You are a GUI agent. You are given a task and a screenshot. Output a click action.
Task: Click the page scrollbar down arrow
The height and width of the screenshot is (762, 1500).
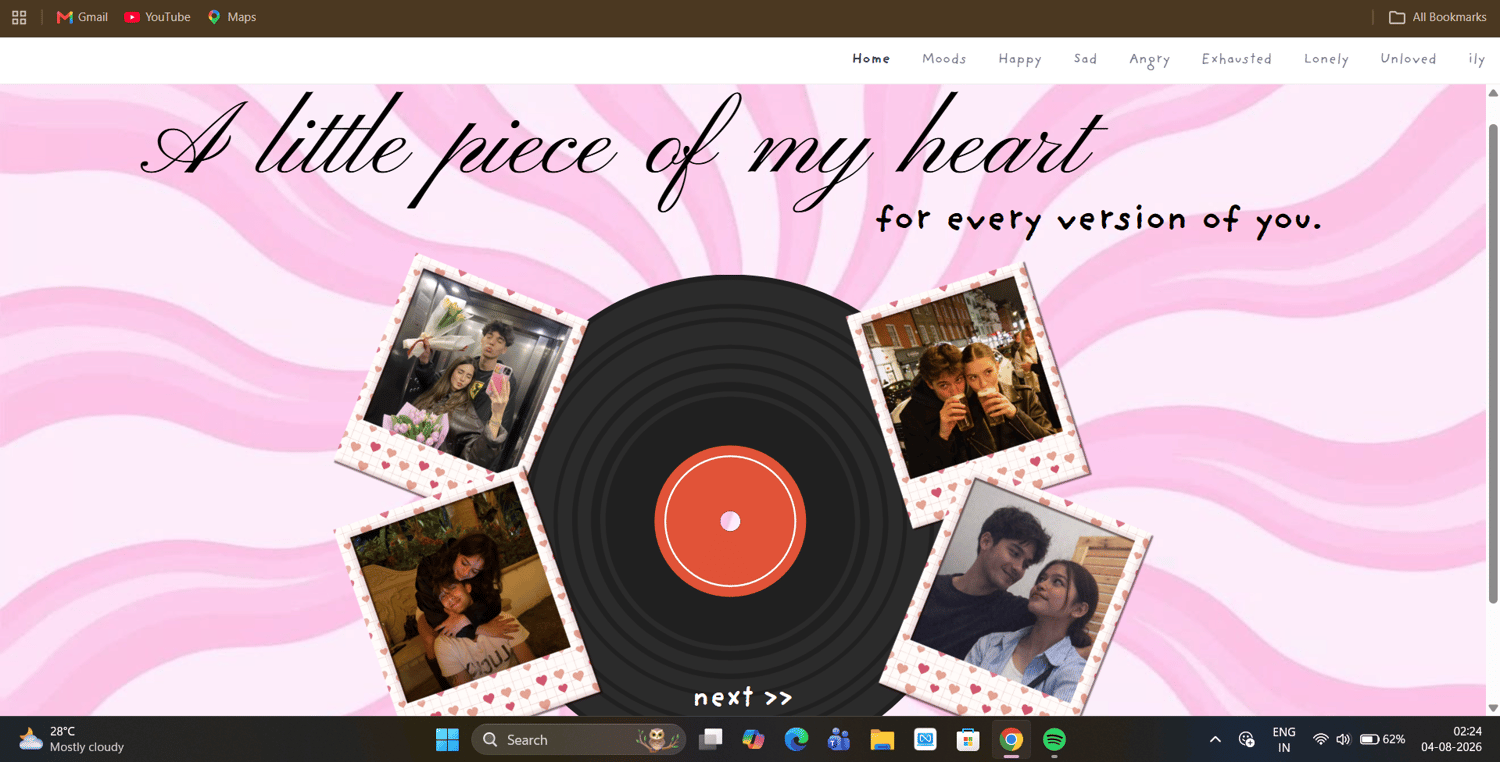pyautogui.click(x=1493, y=708)
